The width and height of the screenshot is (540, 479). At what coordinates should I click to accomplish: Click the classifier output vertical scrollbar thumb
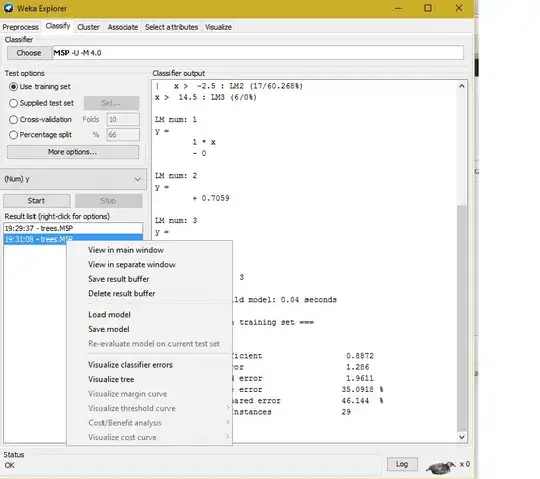tap(462, 318)
